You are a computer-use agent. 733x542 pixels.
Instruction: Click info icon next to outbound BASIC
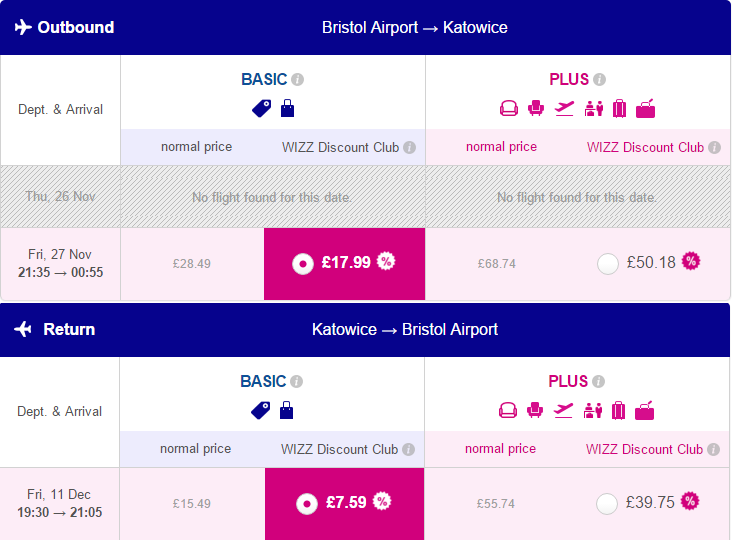(x=297, y=79)
